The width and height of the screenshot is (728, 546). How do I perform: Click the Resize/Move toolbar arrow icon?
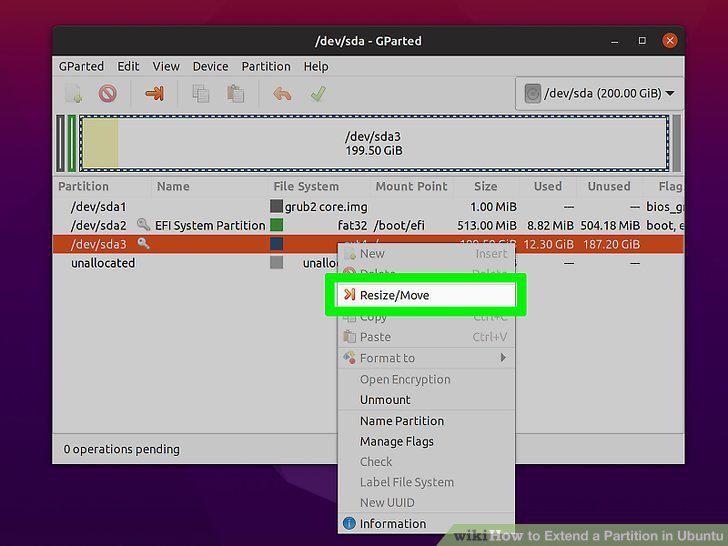click(155, 94)
